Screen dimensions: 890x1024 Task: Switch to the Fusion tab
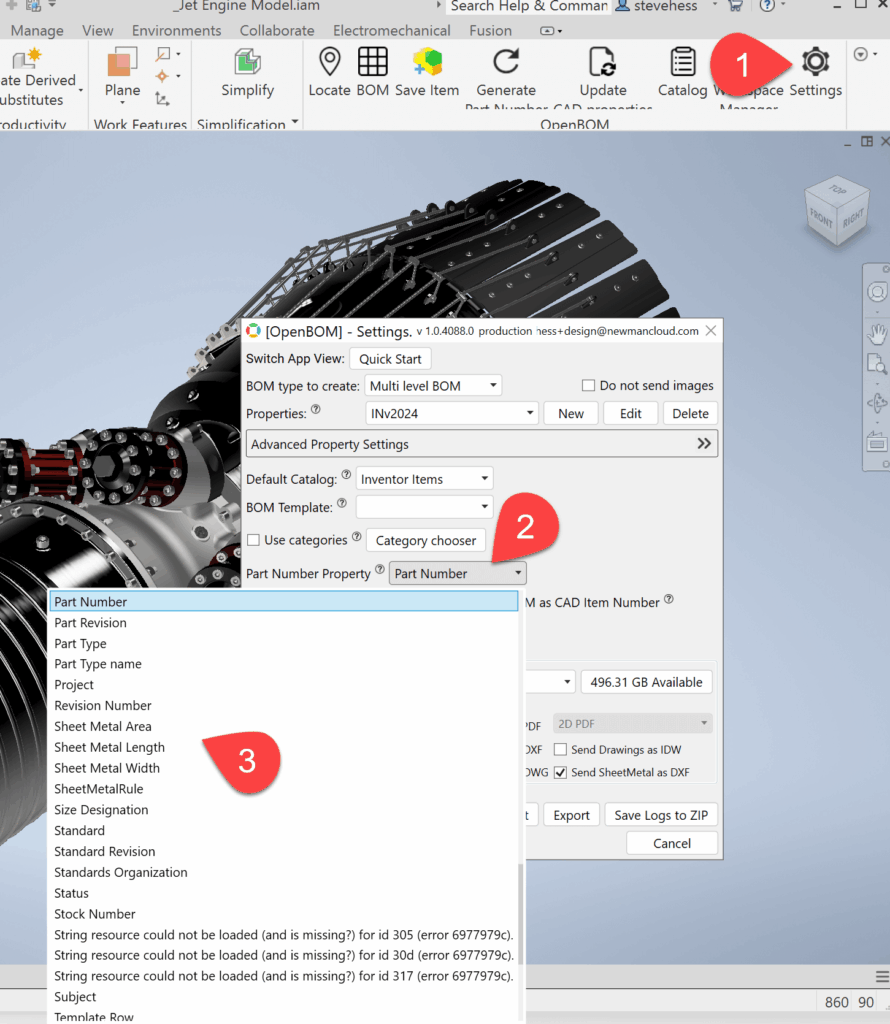pos(490,31)
